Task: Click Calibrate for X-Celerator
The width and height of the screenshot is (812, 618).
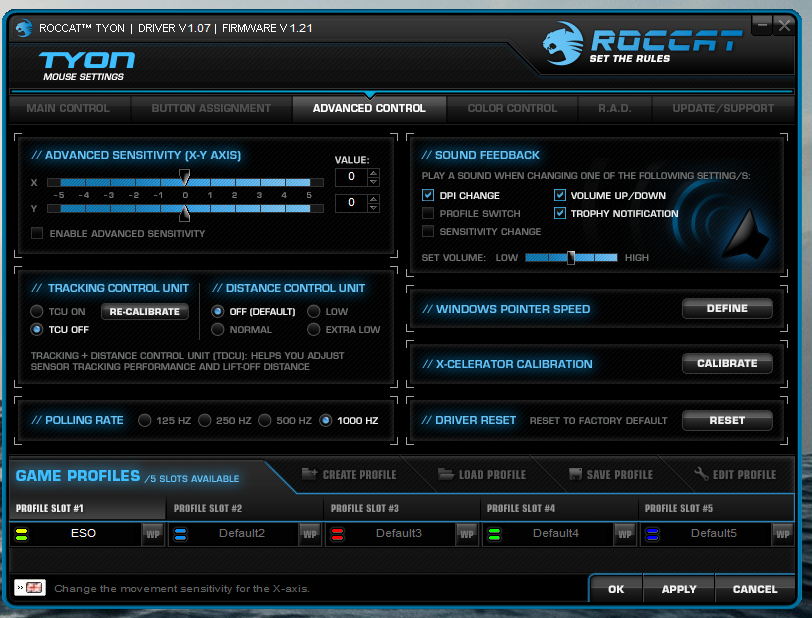Action: (x=727, y=363)
